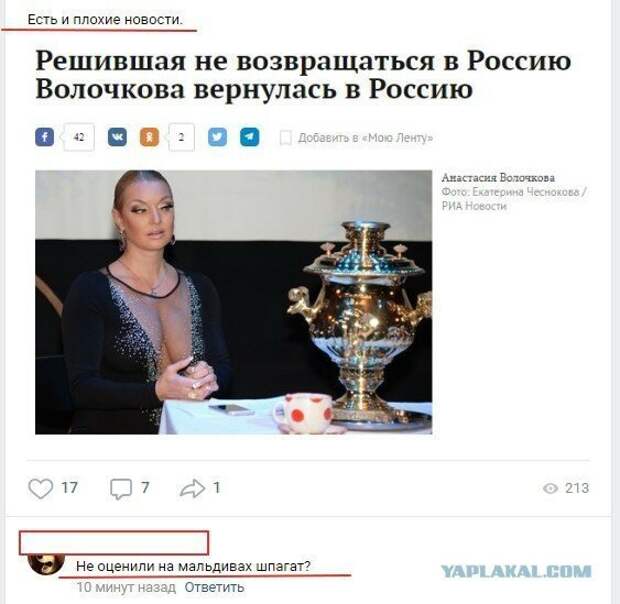Toggle the «Мою Ленту» checkbox

(285, 138)
